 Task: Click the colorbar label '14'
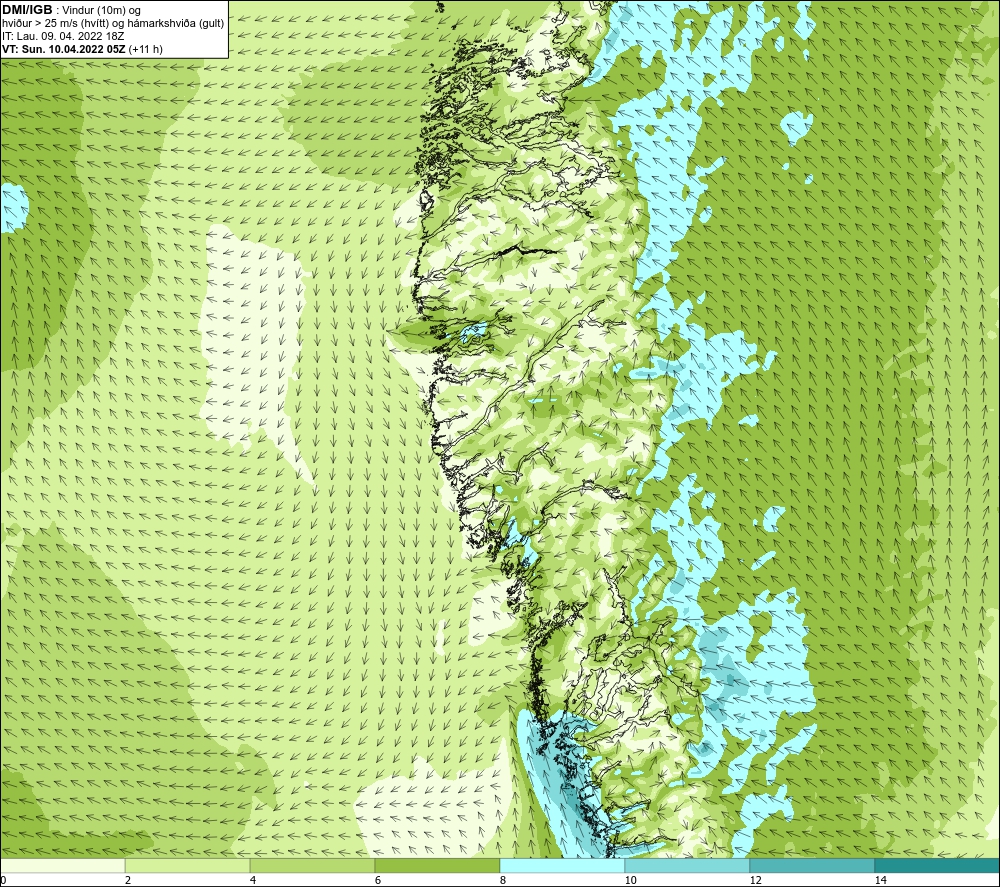pyautogui.click(x=880, y=880)
